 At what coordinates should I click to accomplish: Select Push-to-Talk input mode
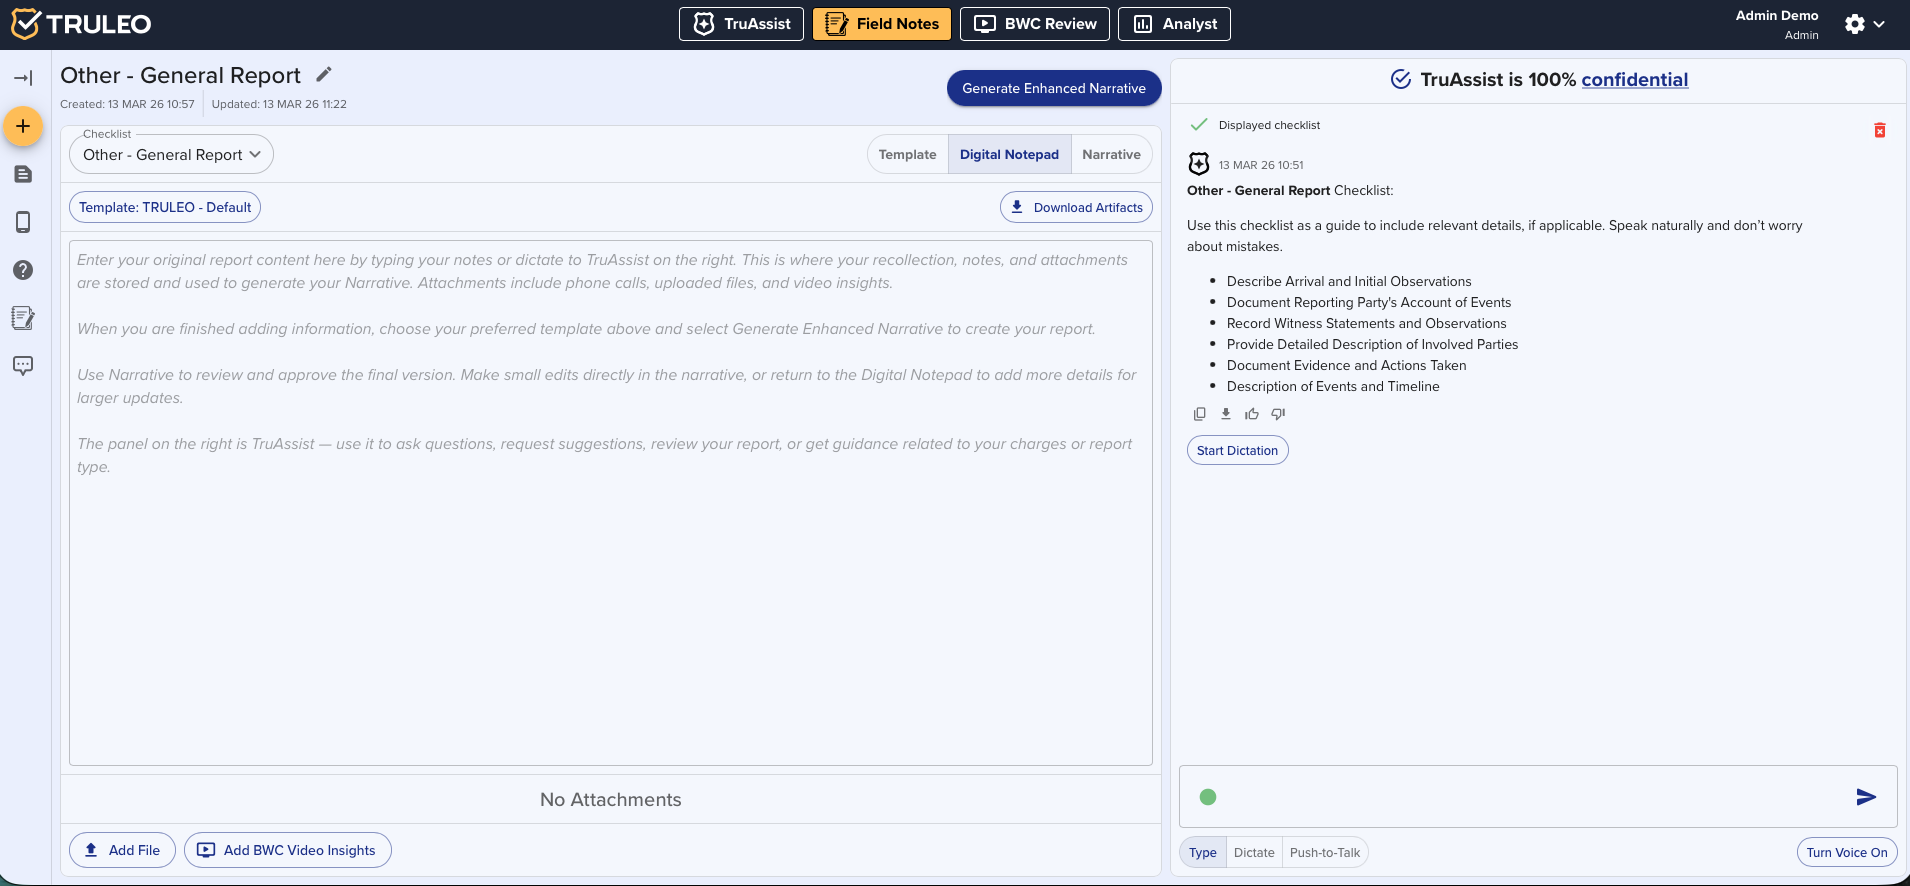coord(1324,853)
